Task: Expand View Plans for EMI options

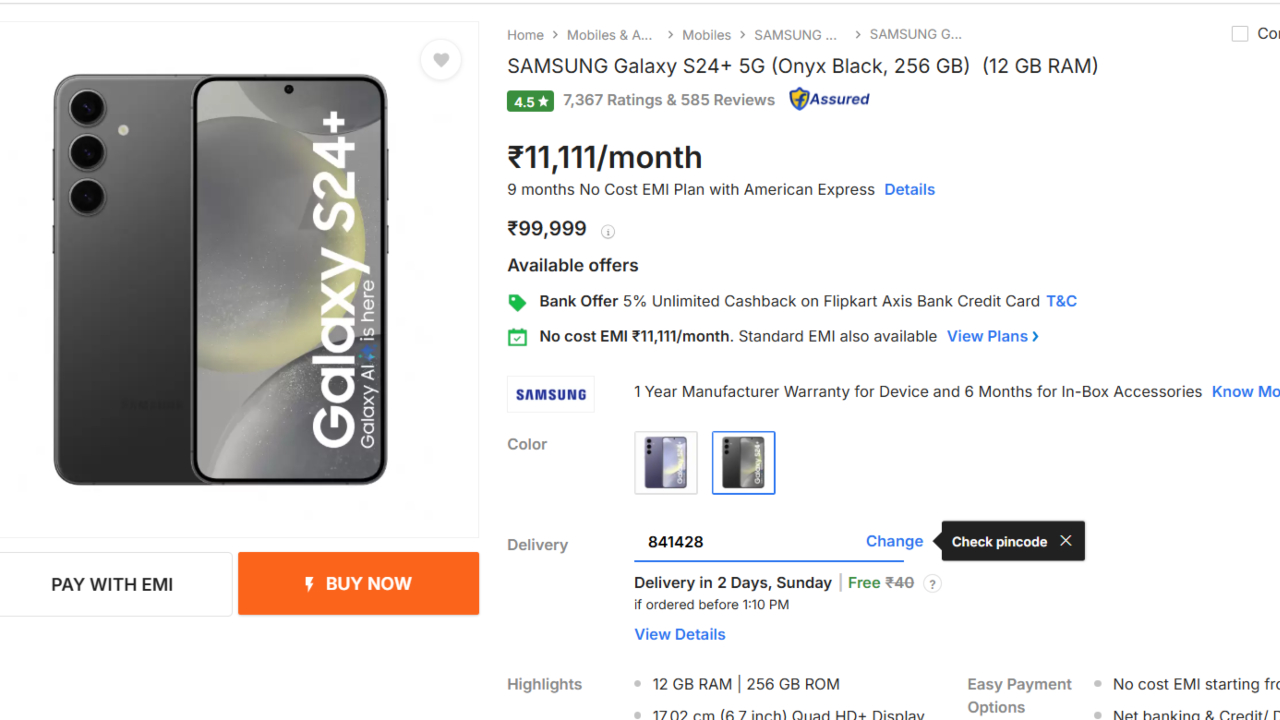Action: coord(992,337)
